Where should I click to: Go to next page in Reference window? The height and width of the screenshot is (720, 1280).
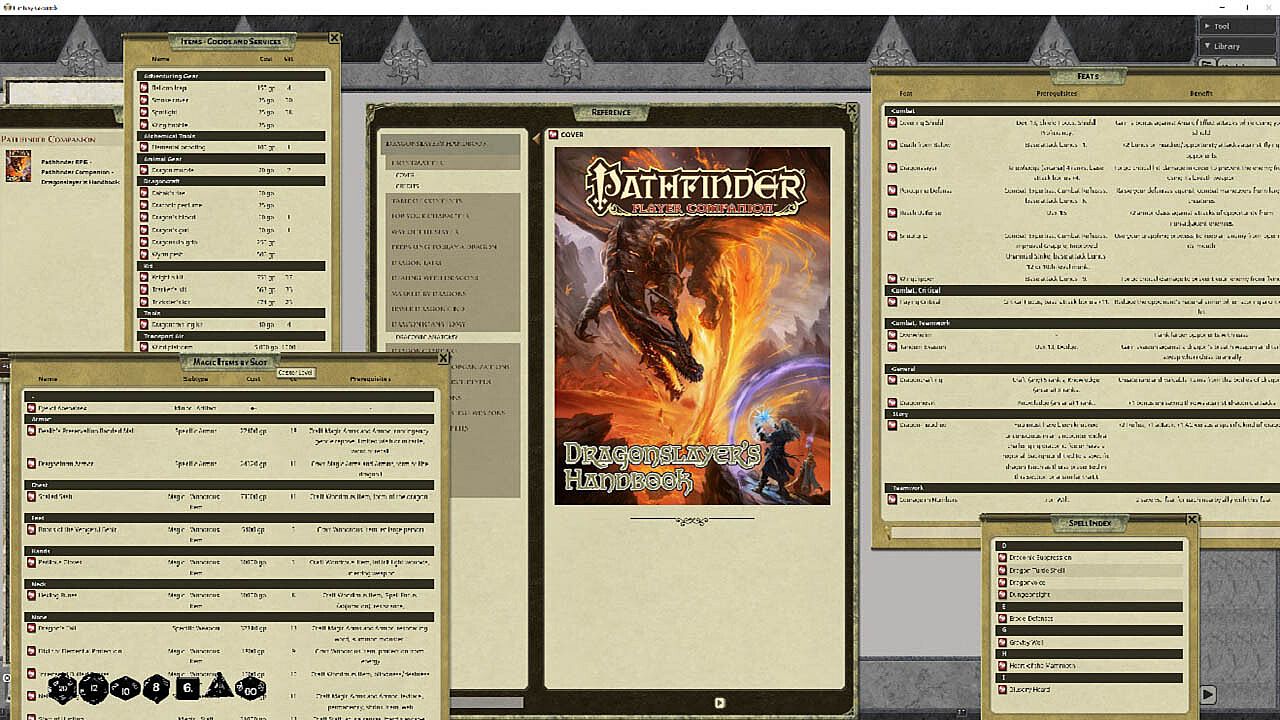click(x=719, y=703)
